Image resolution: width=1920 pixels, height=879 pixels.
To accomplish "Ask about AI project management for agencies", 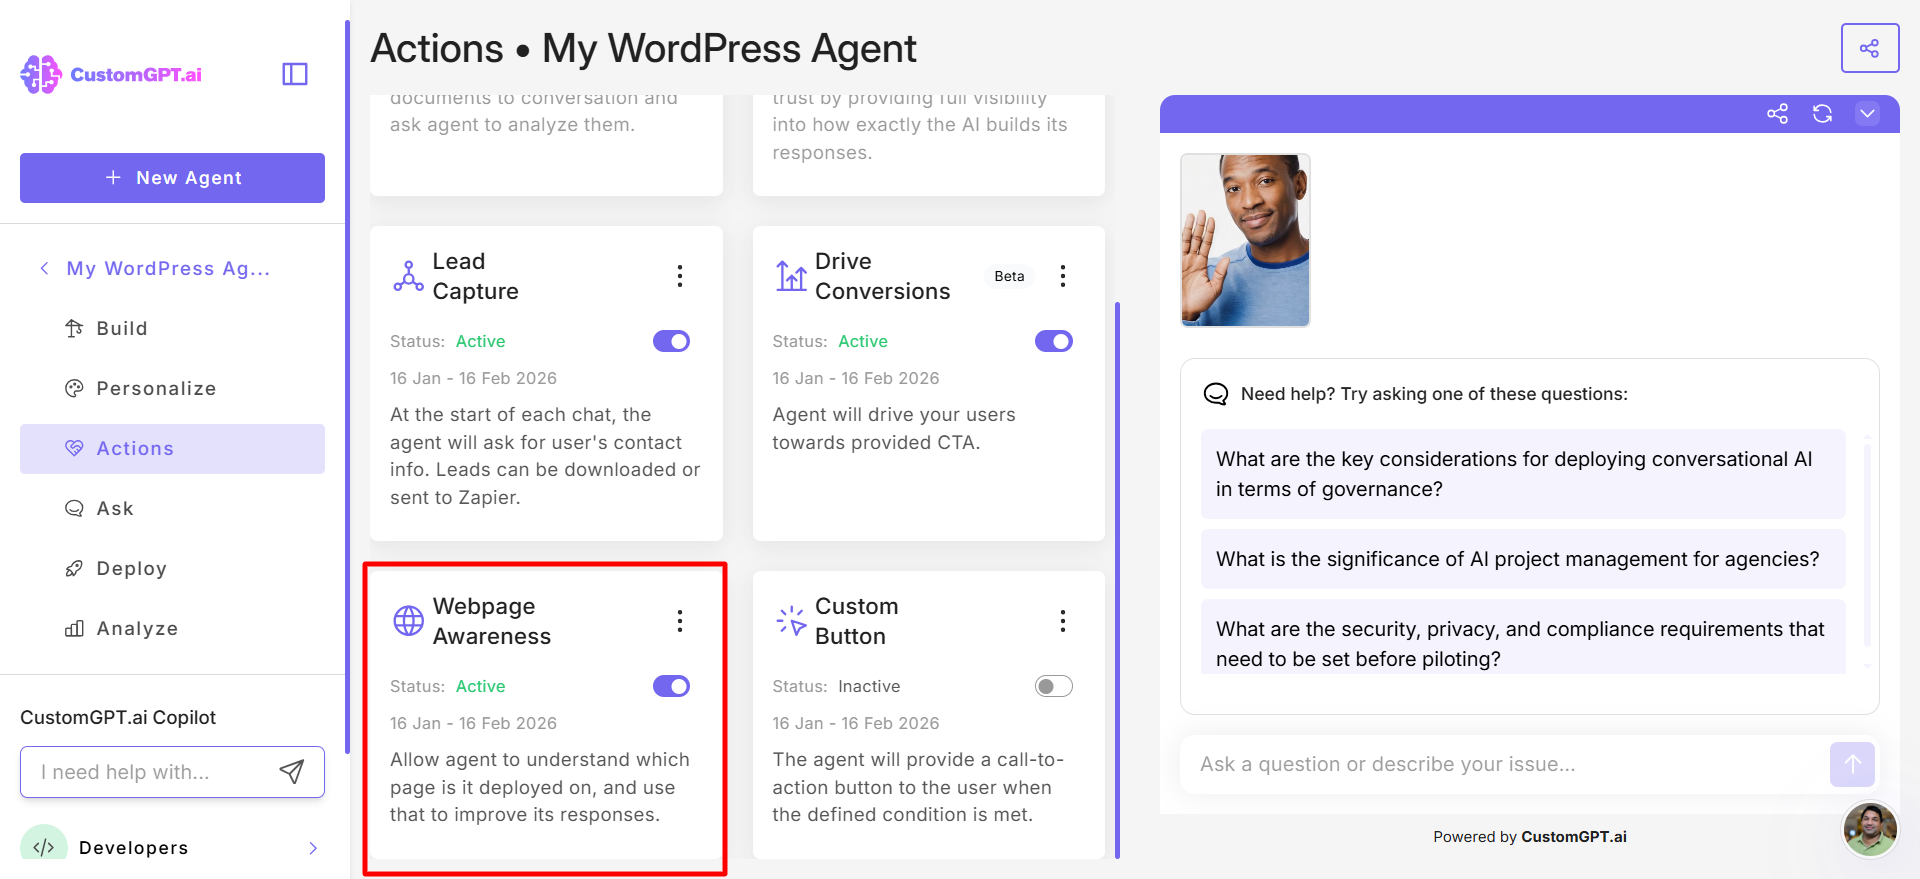I will point(1523,559).
